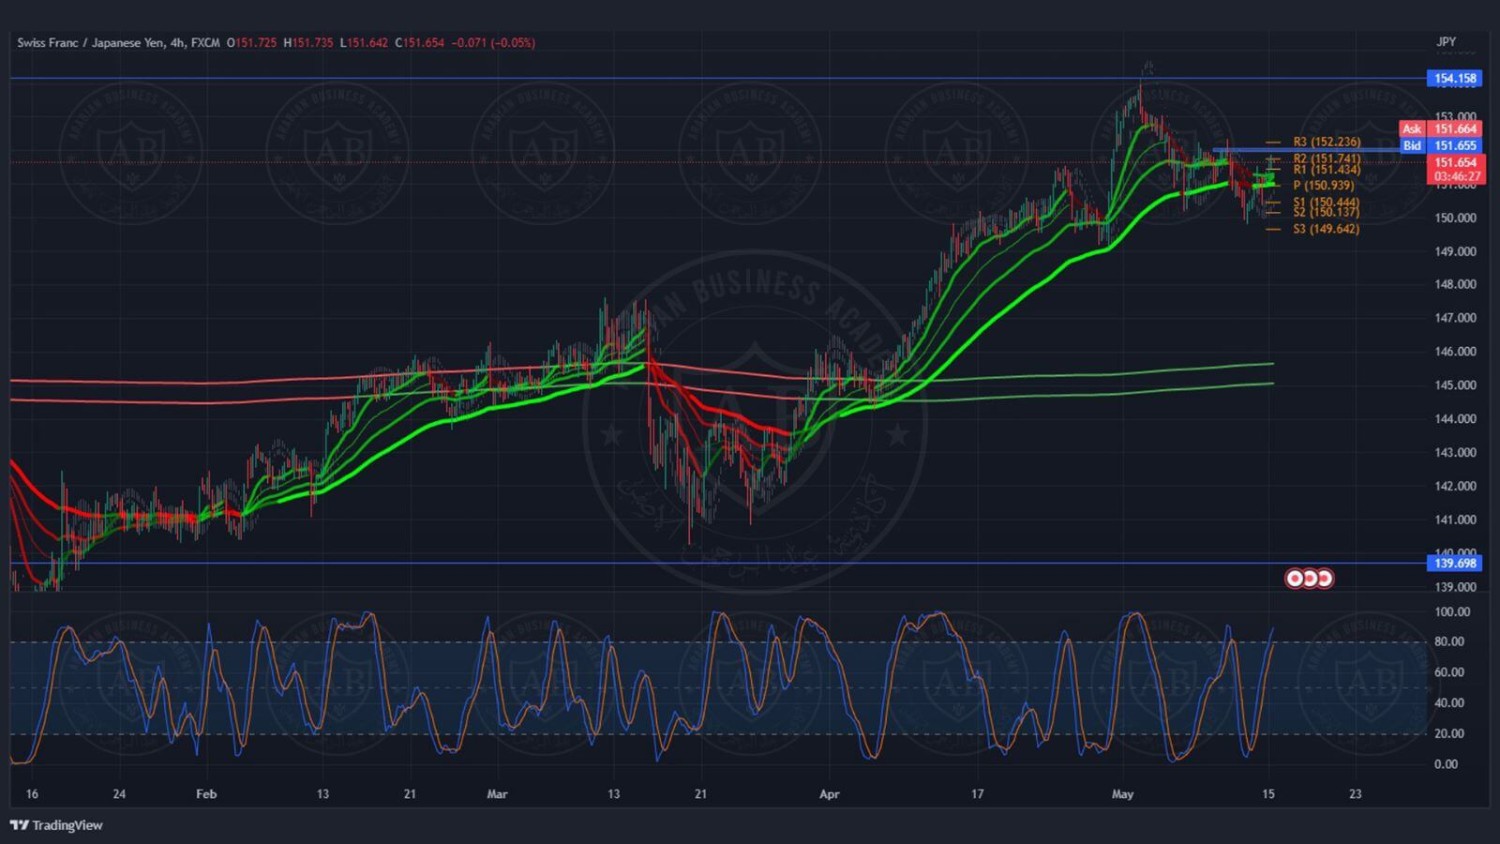Click the 139.000 price axis label

point(1455,587)
